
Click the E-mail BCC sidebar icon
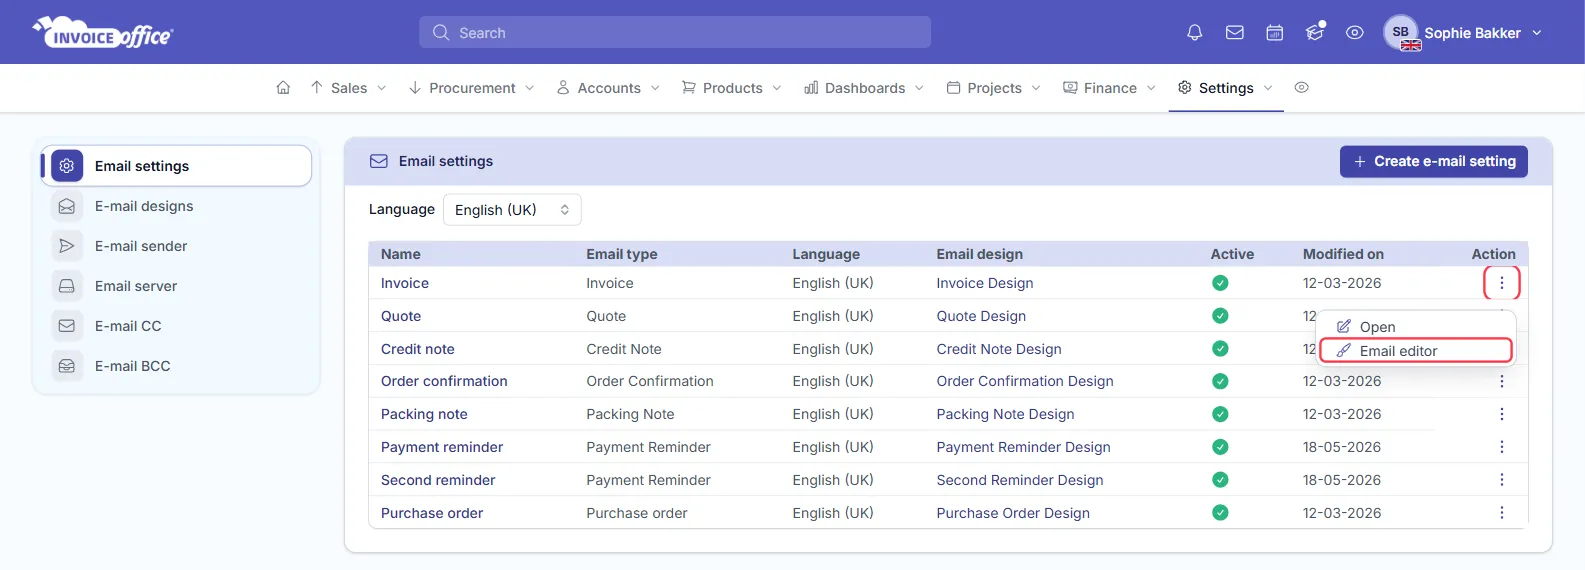pyautogui.click(x=67, y=366)
